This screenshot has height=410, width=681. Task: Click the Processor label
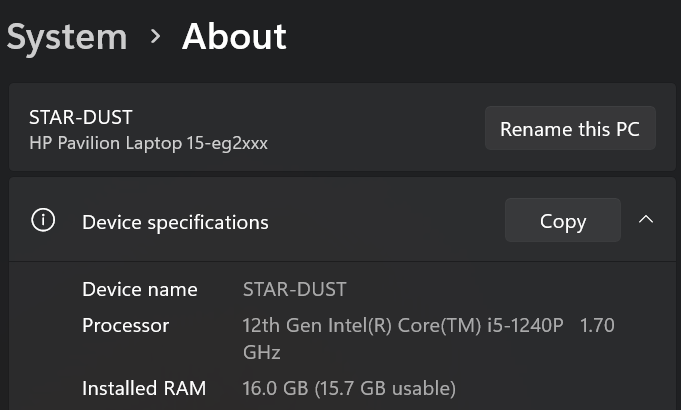[125, 326]
